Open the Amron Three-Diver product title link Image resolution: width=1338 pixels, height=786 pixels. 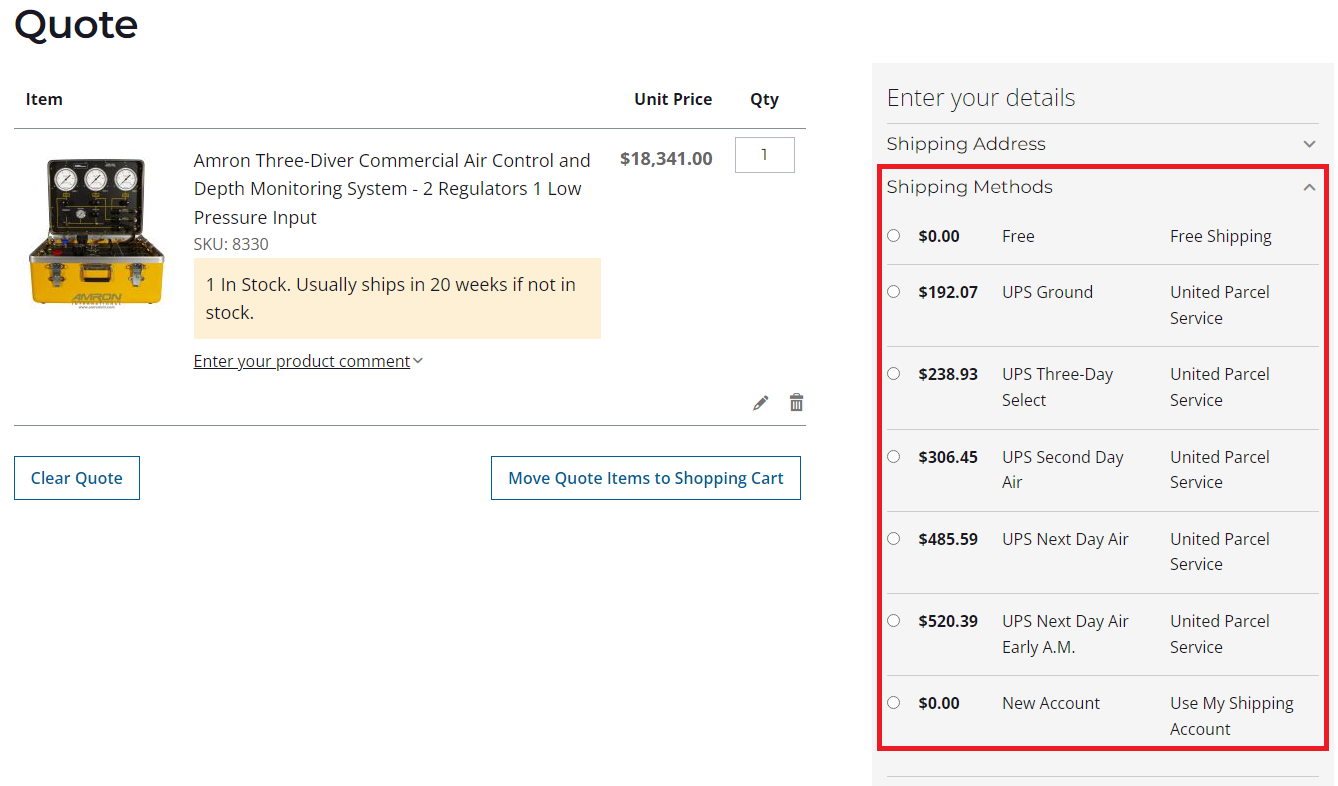(x=392, y=188)
